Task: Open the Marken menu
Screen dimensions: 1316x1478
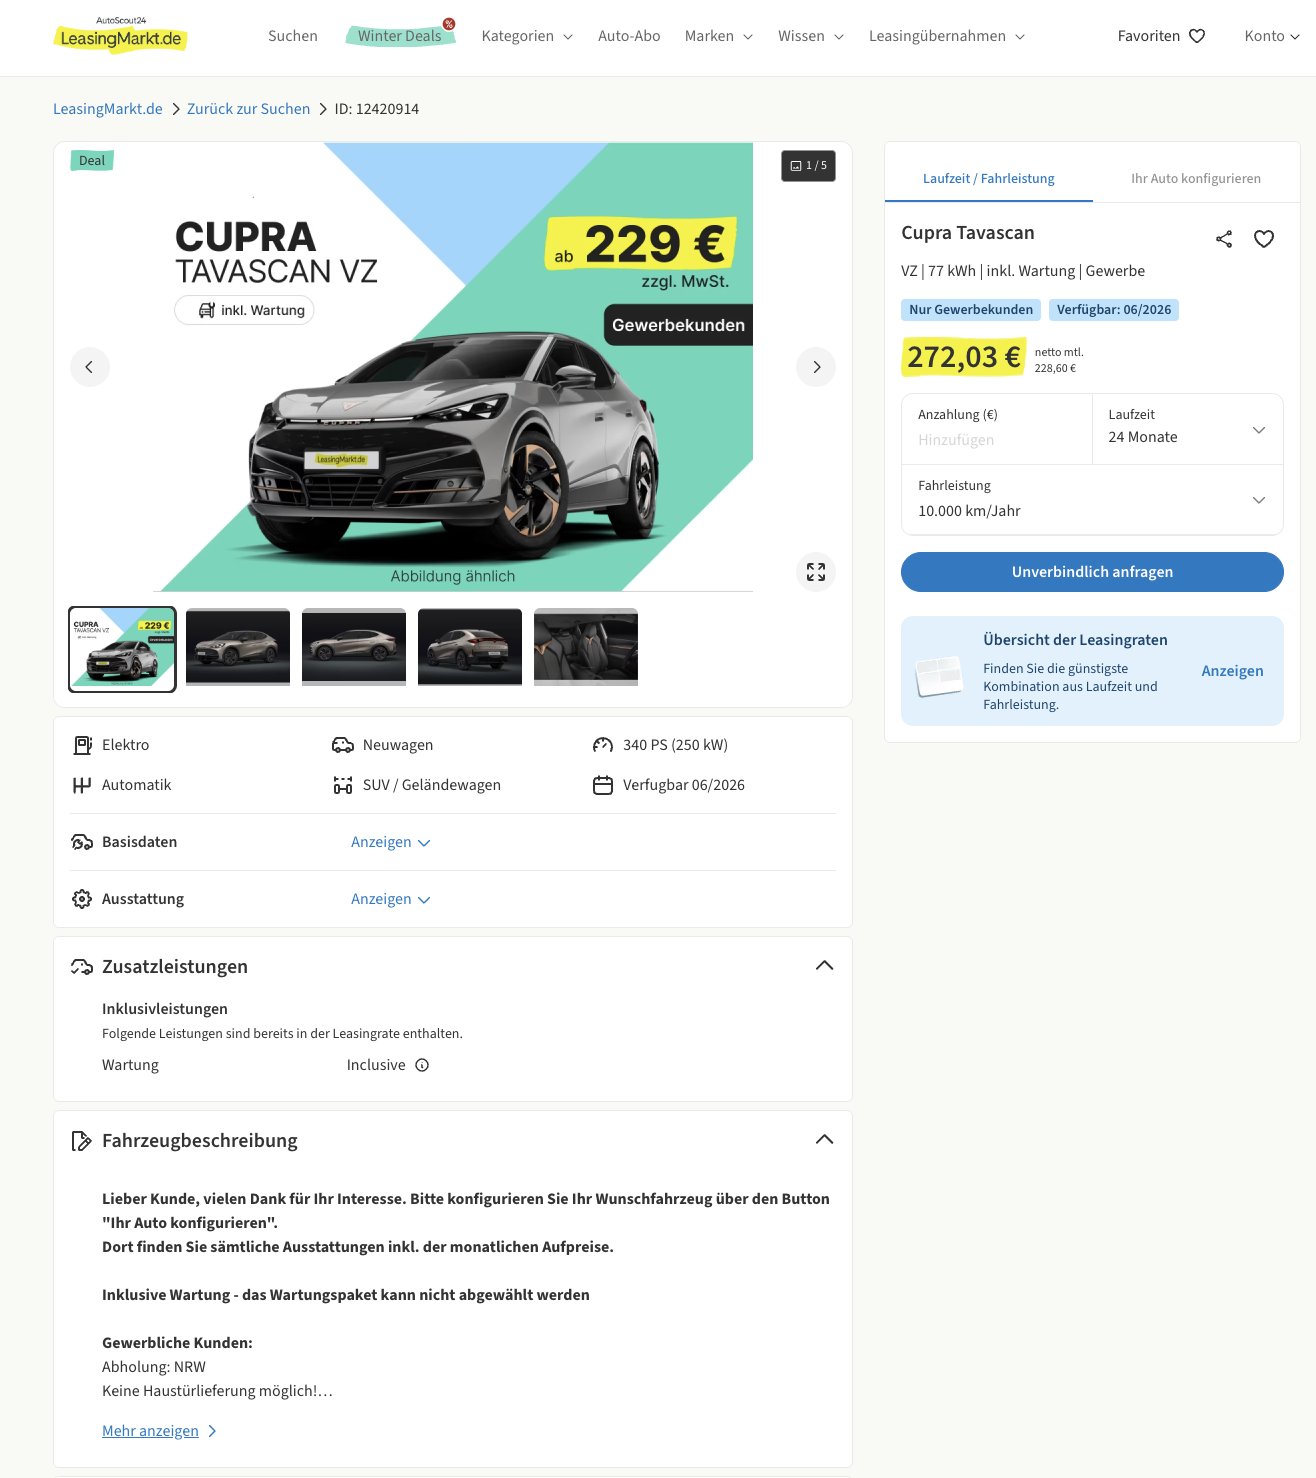Action: coord(719,36)
